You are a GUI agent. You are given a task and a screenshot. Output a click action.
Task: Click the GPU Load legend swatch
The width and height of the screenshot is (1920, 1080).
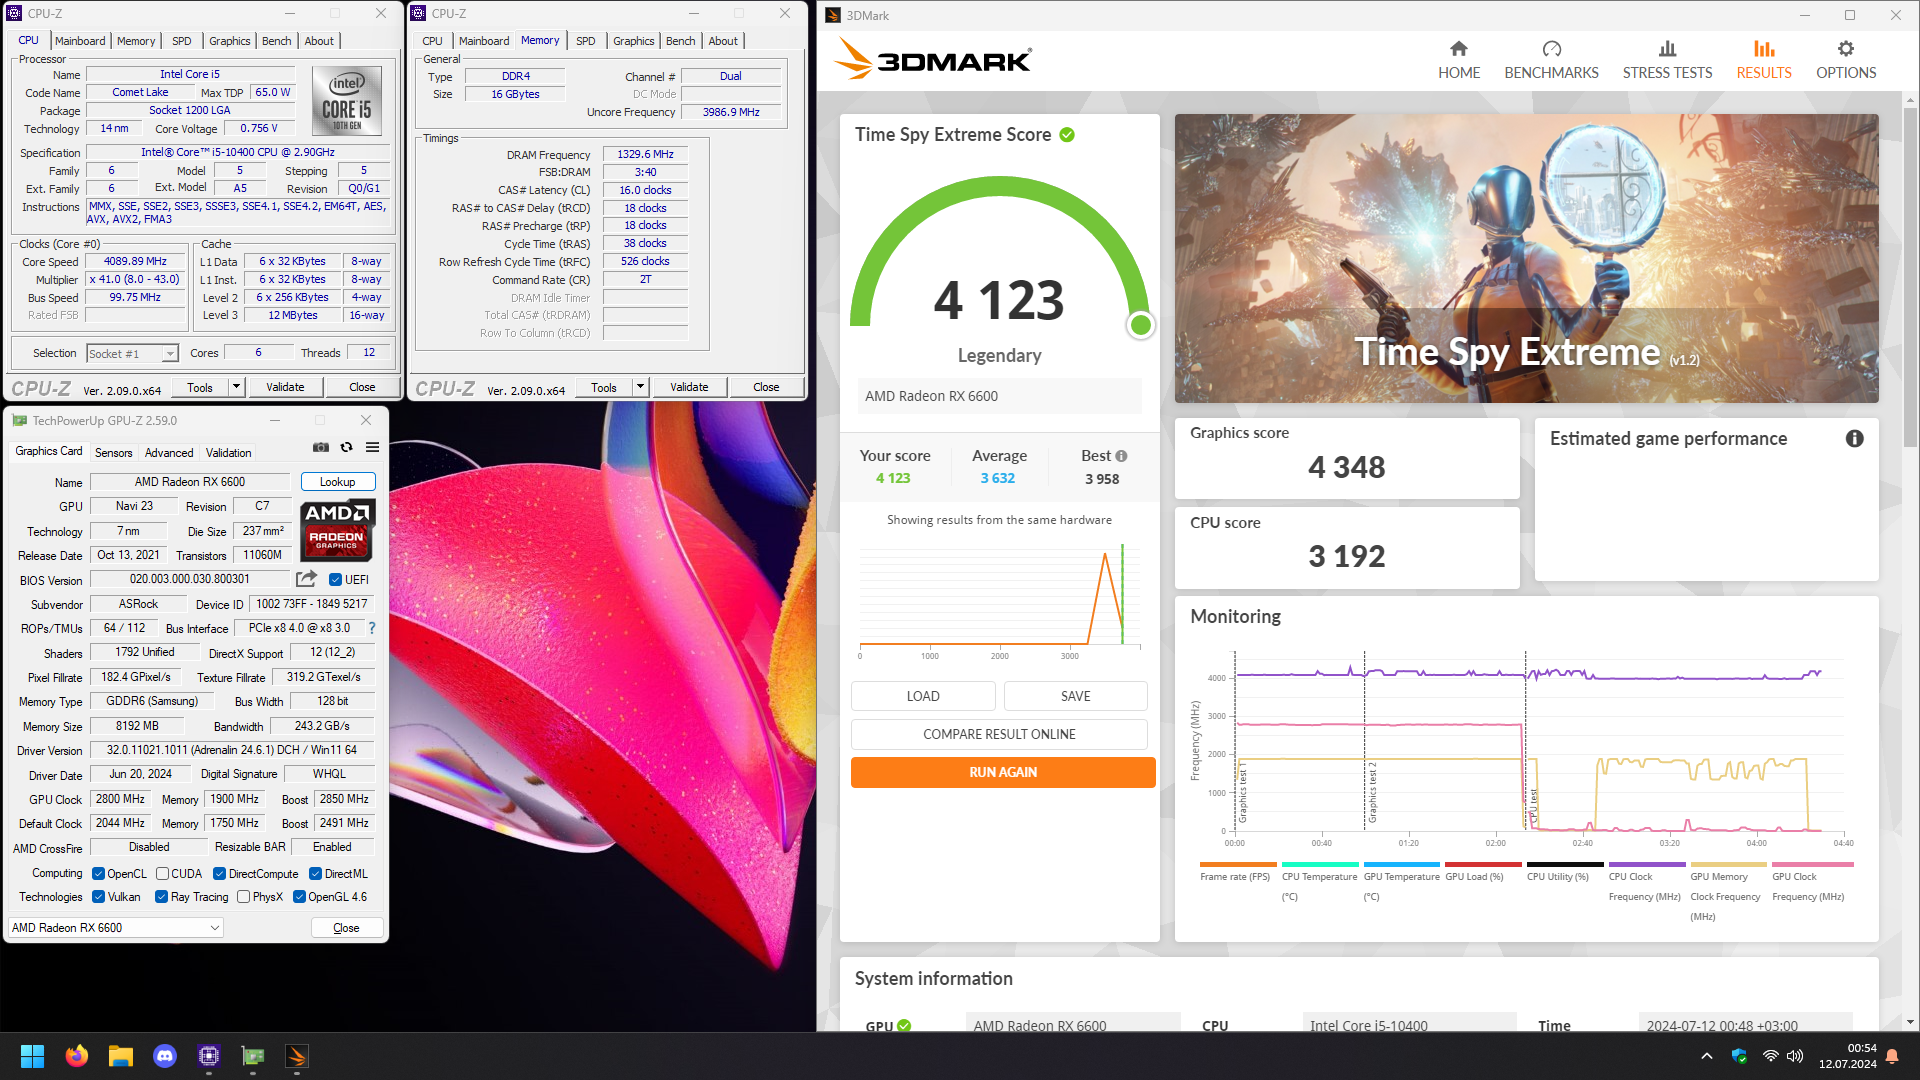click(1483, 864)
